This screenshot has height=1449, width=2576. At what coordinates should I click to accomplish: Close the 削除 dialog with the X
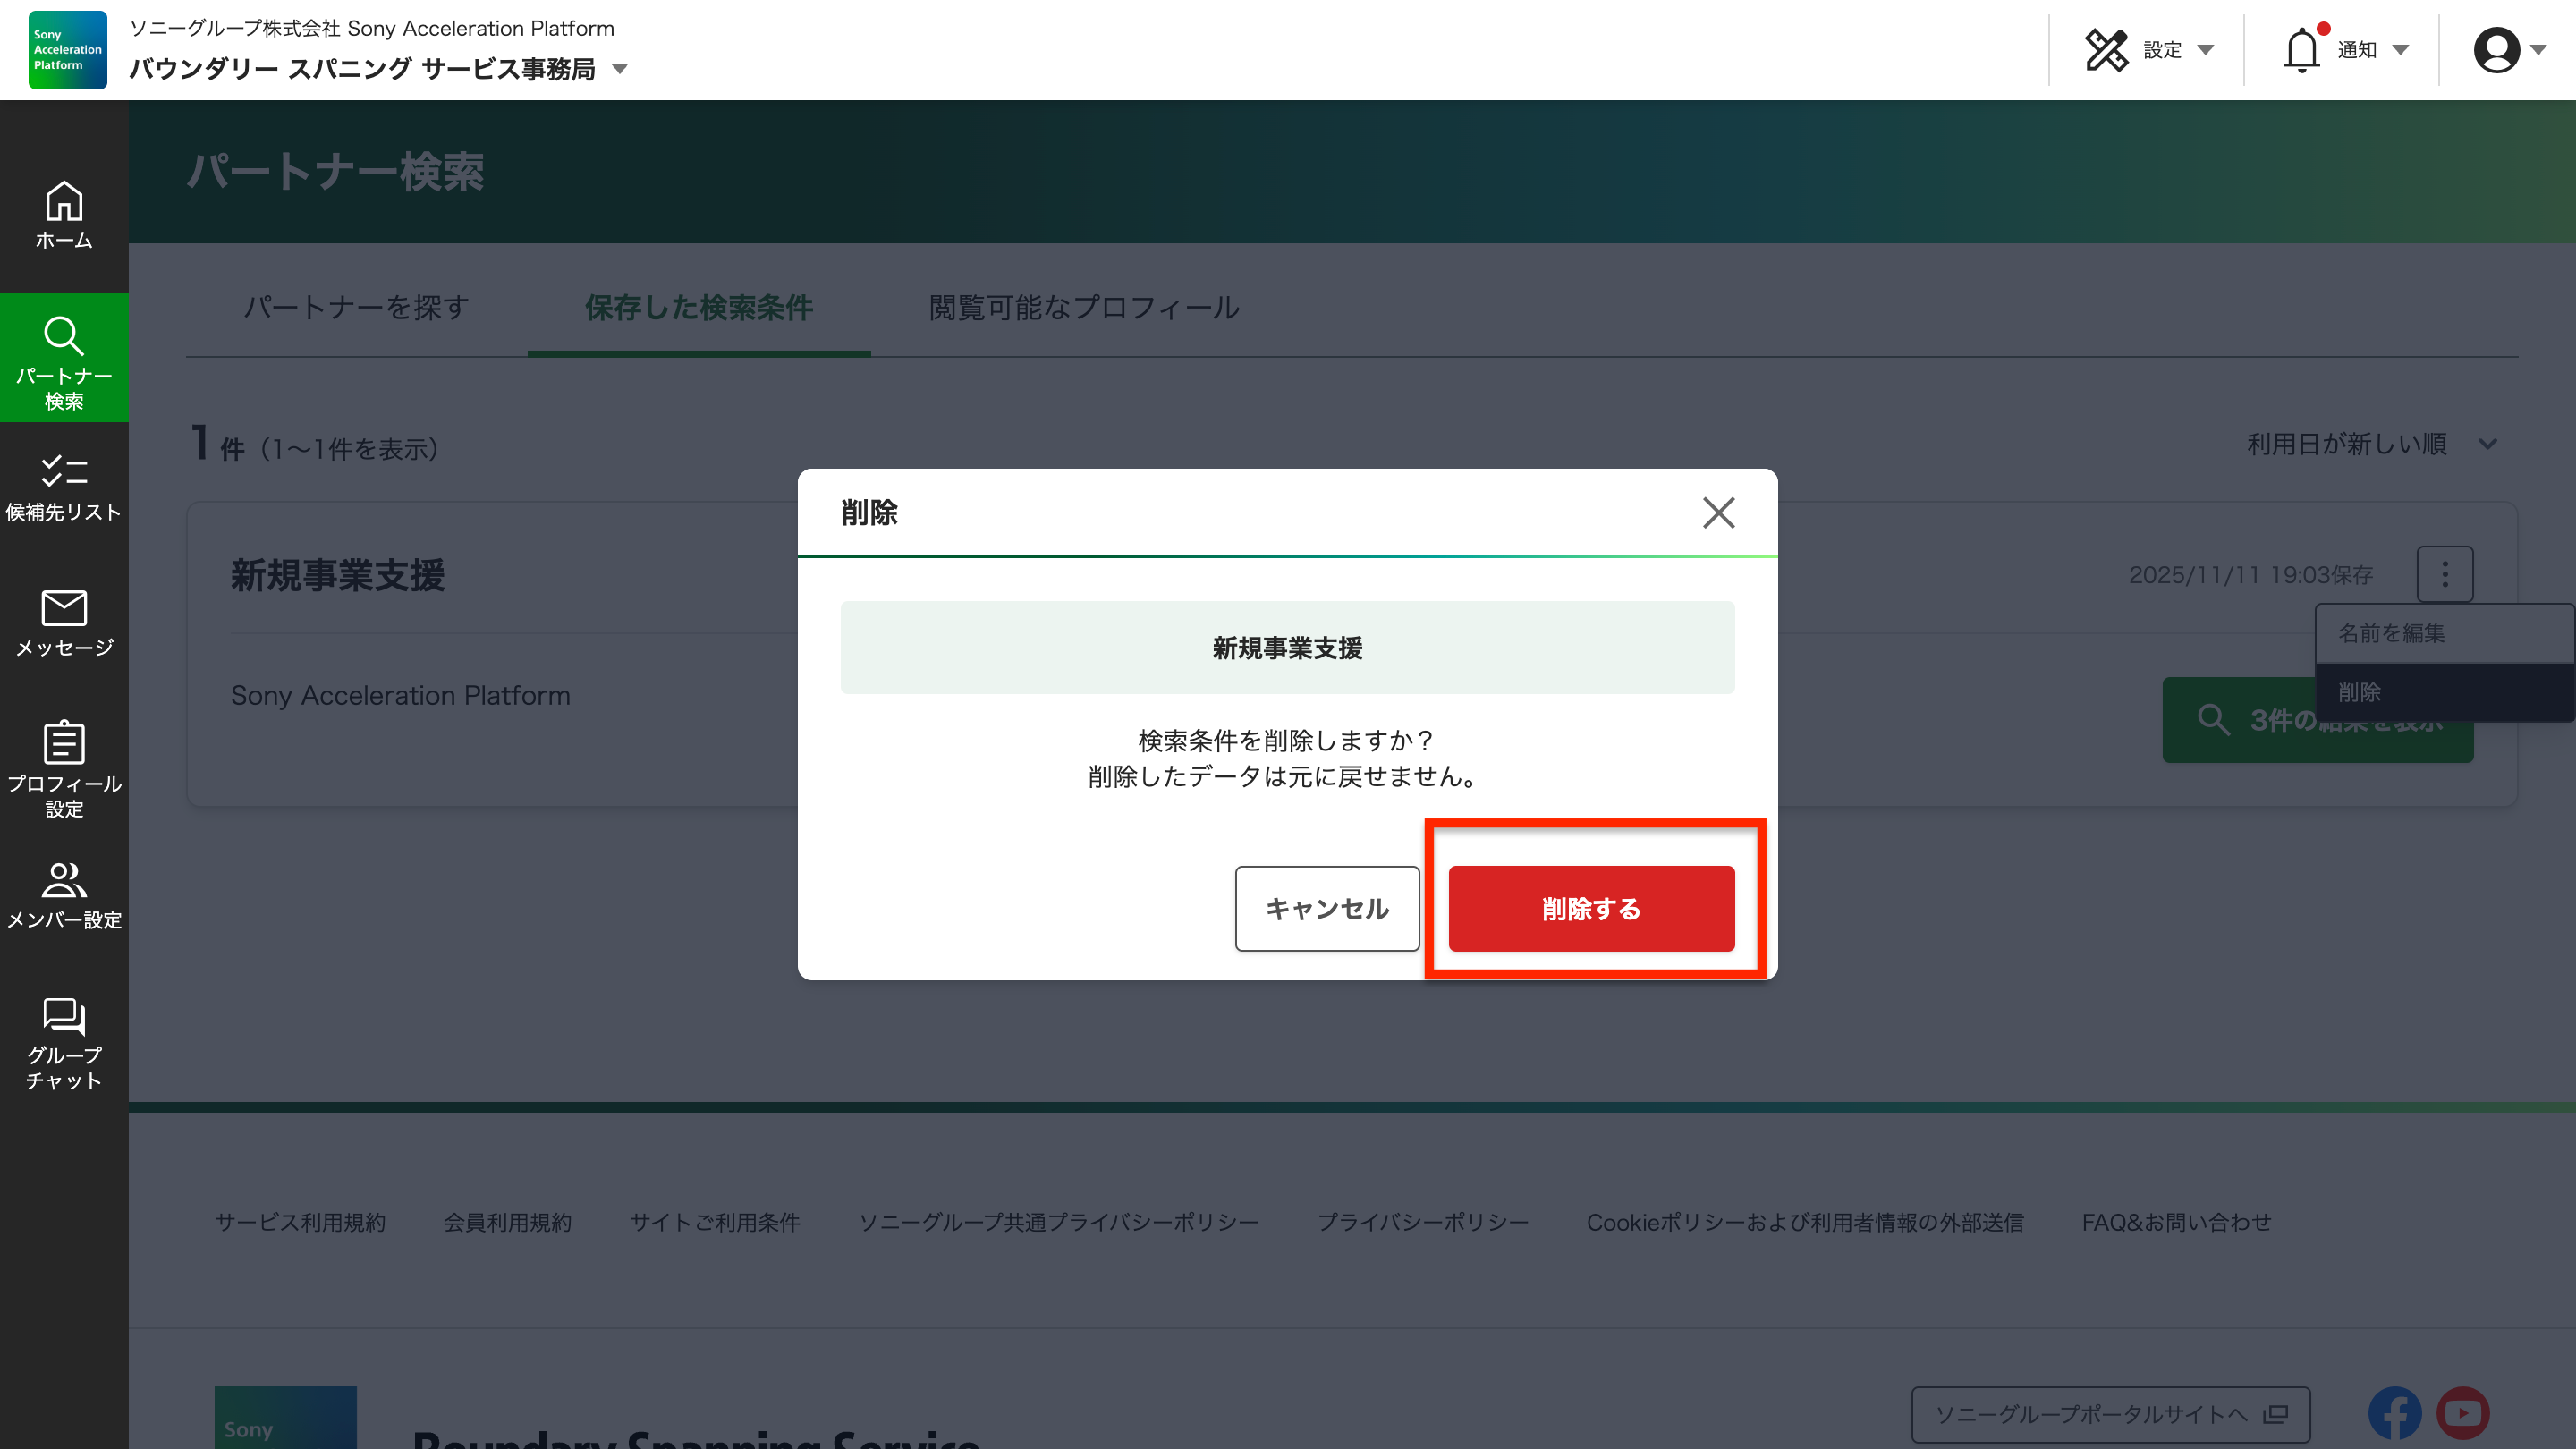click(1718, 513)
